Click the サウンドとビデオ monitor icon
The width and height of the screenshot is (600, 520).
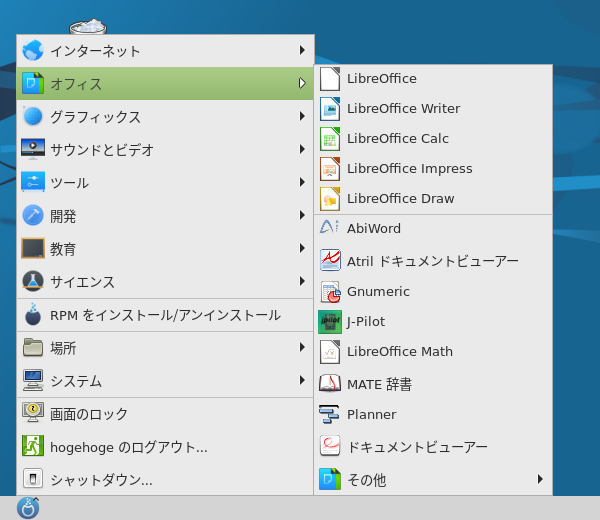tap(33, 149)
